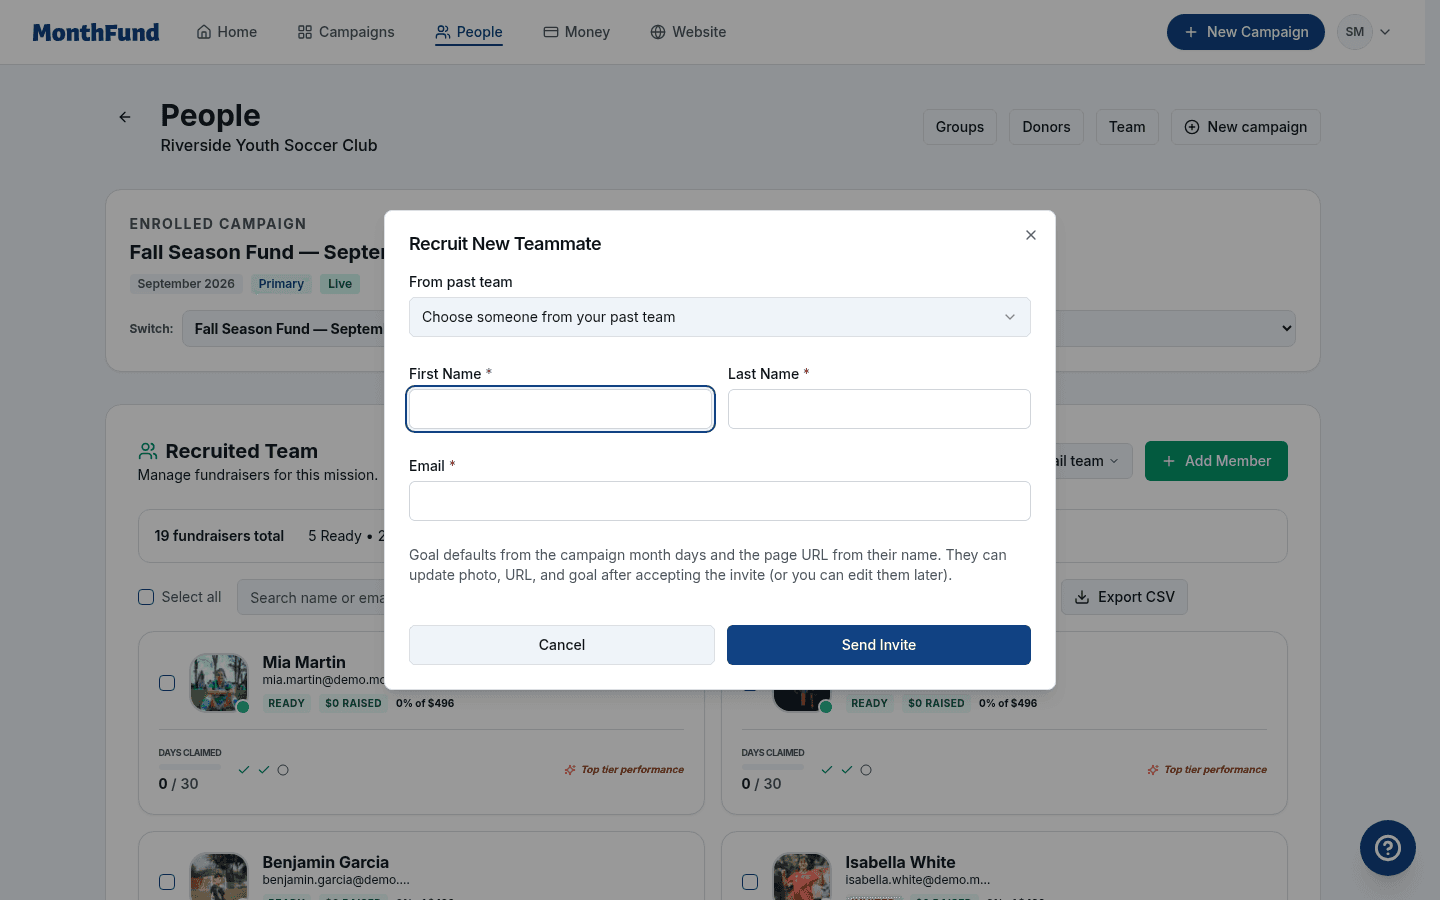Click Benjamin Garcia's name

coord(325,862)
